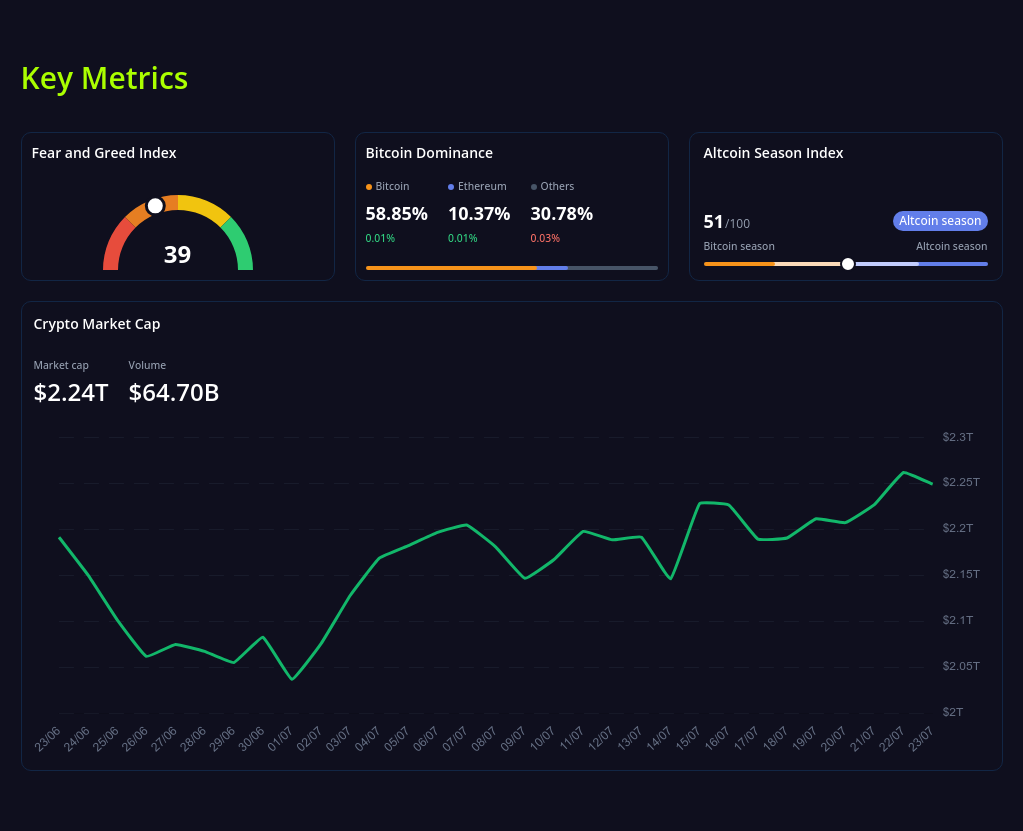Select the $64.70B volume figure

[x=174, y=393]
